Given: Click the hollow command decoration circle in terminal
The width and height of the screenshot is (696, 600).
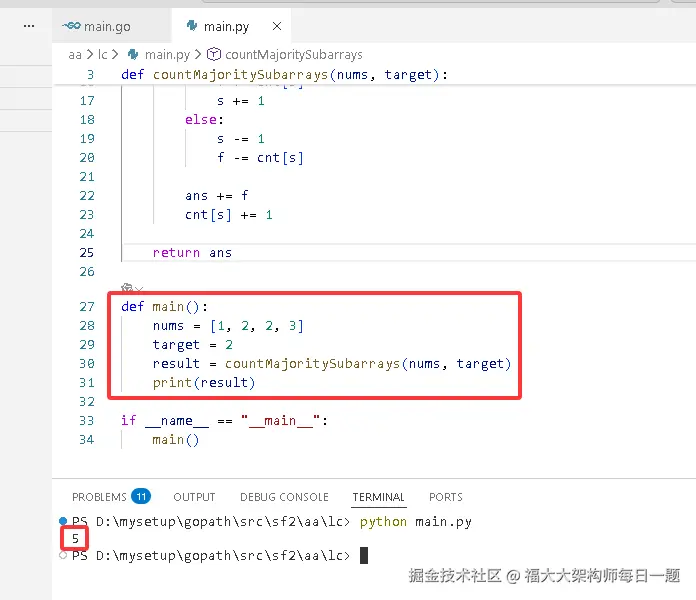Looking at the screenshot, I should (x=63, y=555).
